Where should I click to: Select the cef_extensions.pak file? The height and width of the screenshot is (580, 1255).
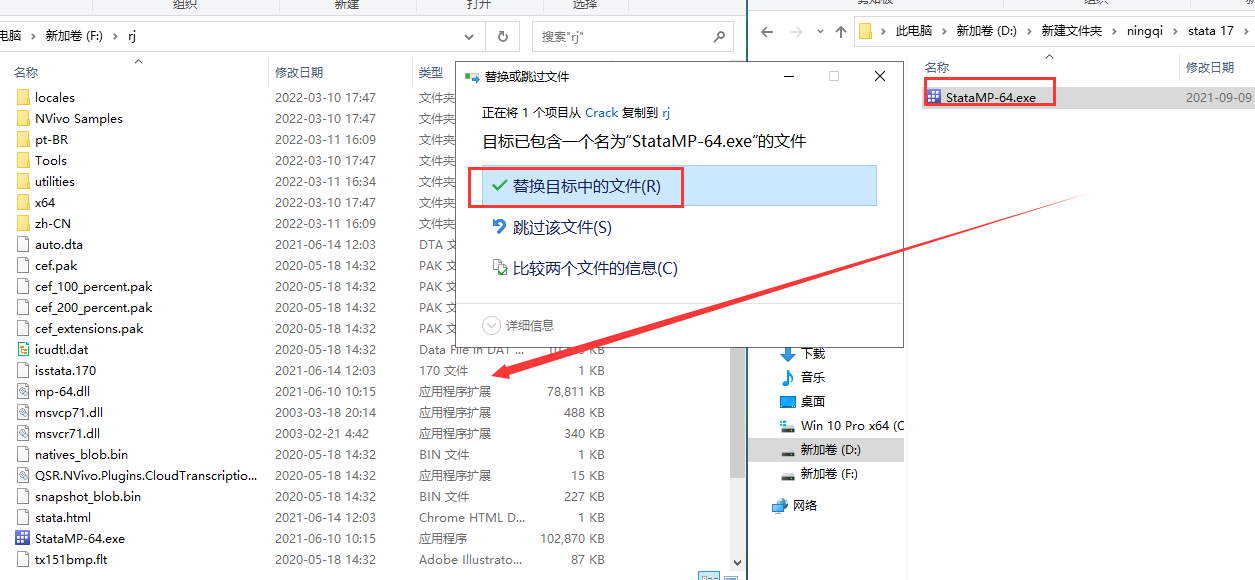89,328
